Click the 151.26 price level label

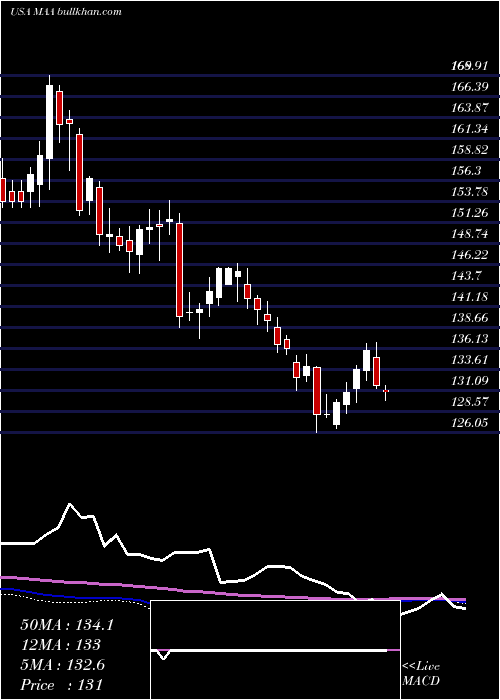coord(469,213)
